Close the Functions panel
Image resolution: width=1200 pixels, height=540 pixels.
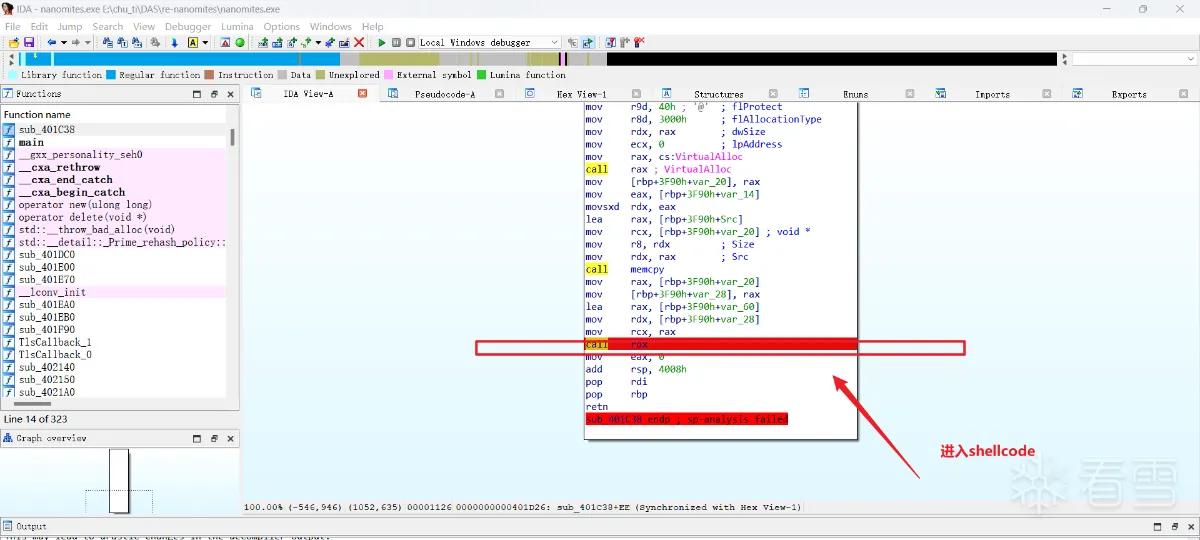point(230,94)
